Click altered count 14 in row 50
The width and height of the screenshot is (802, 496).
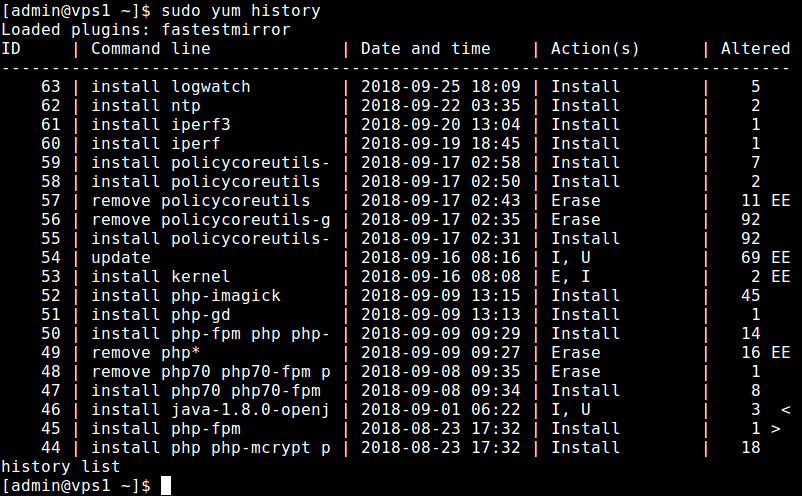tap(751, 333)
